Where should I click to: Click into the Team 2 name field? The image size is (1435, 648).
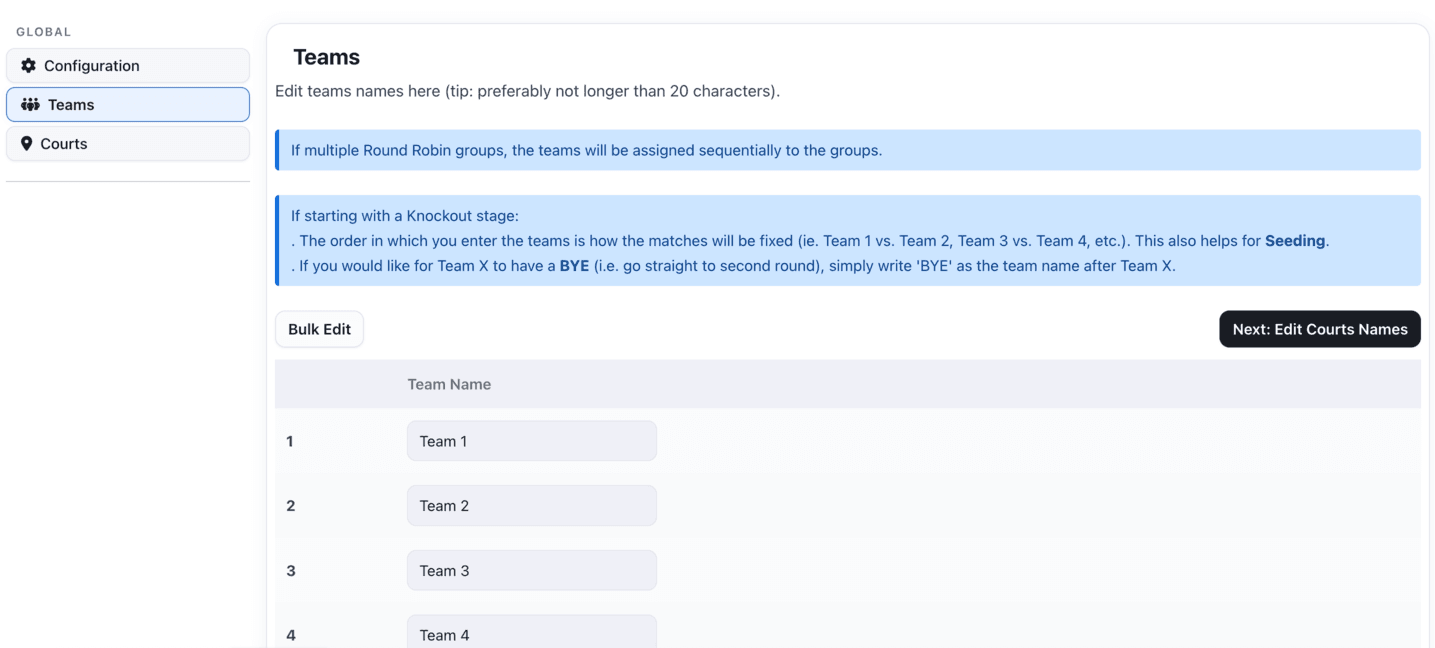(531, 506)
